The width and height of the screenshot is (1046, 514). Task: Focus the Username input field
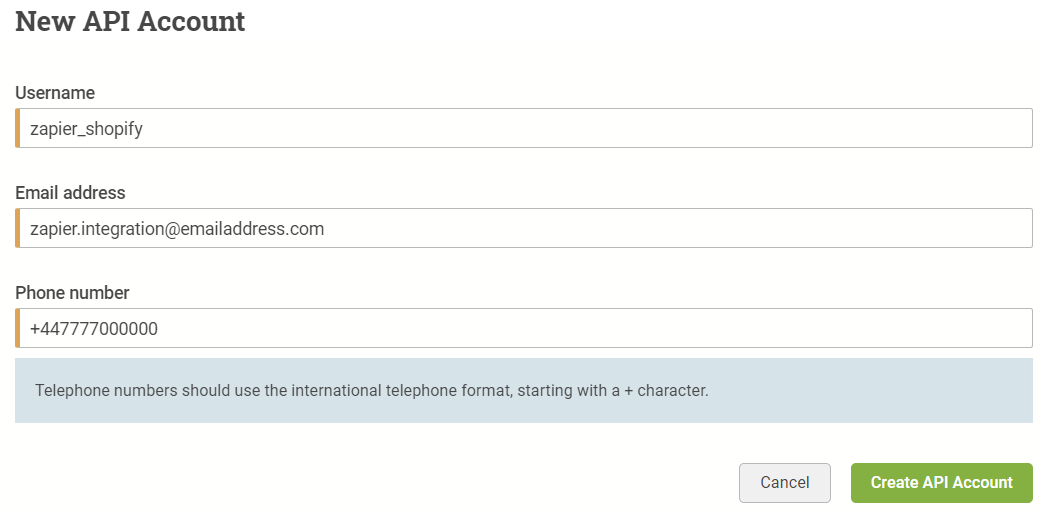(524, 128)
